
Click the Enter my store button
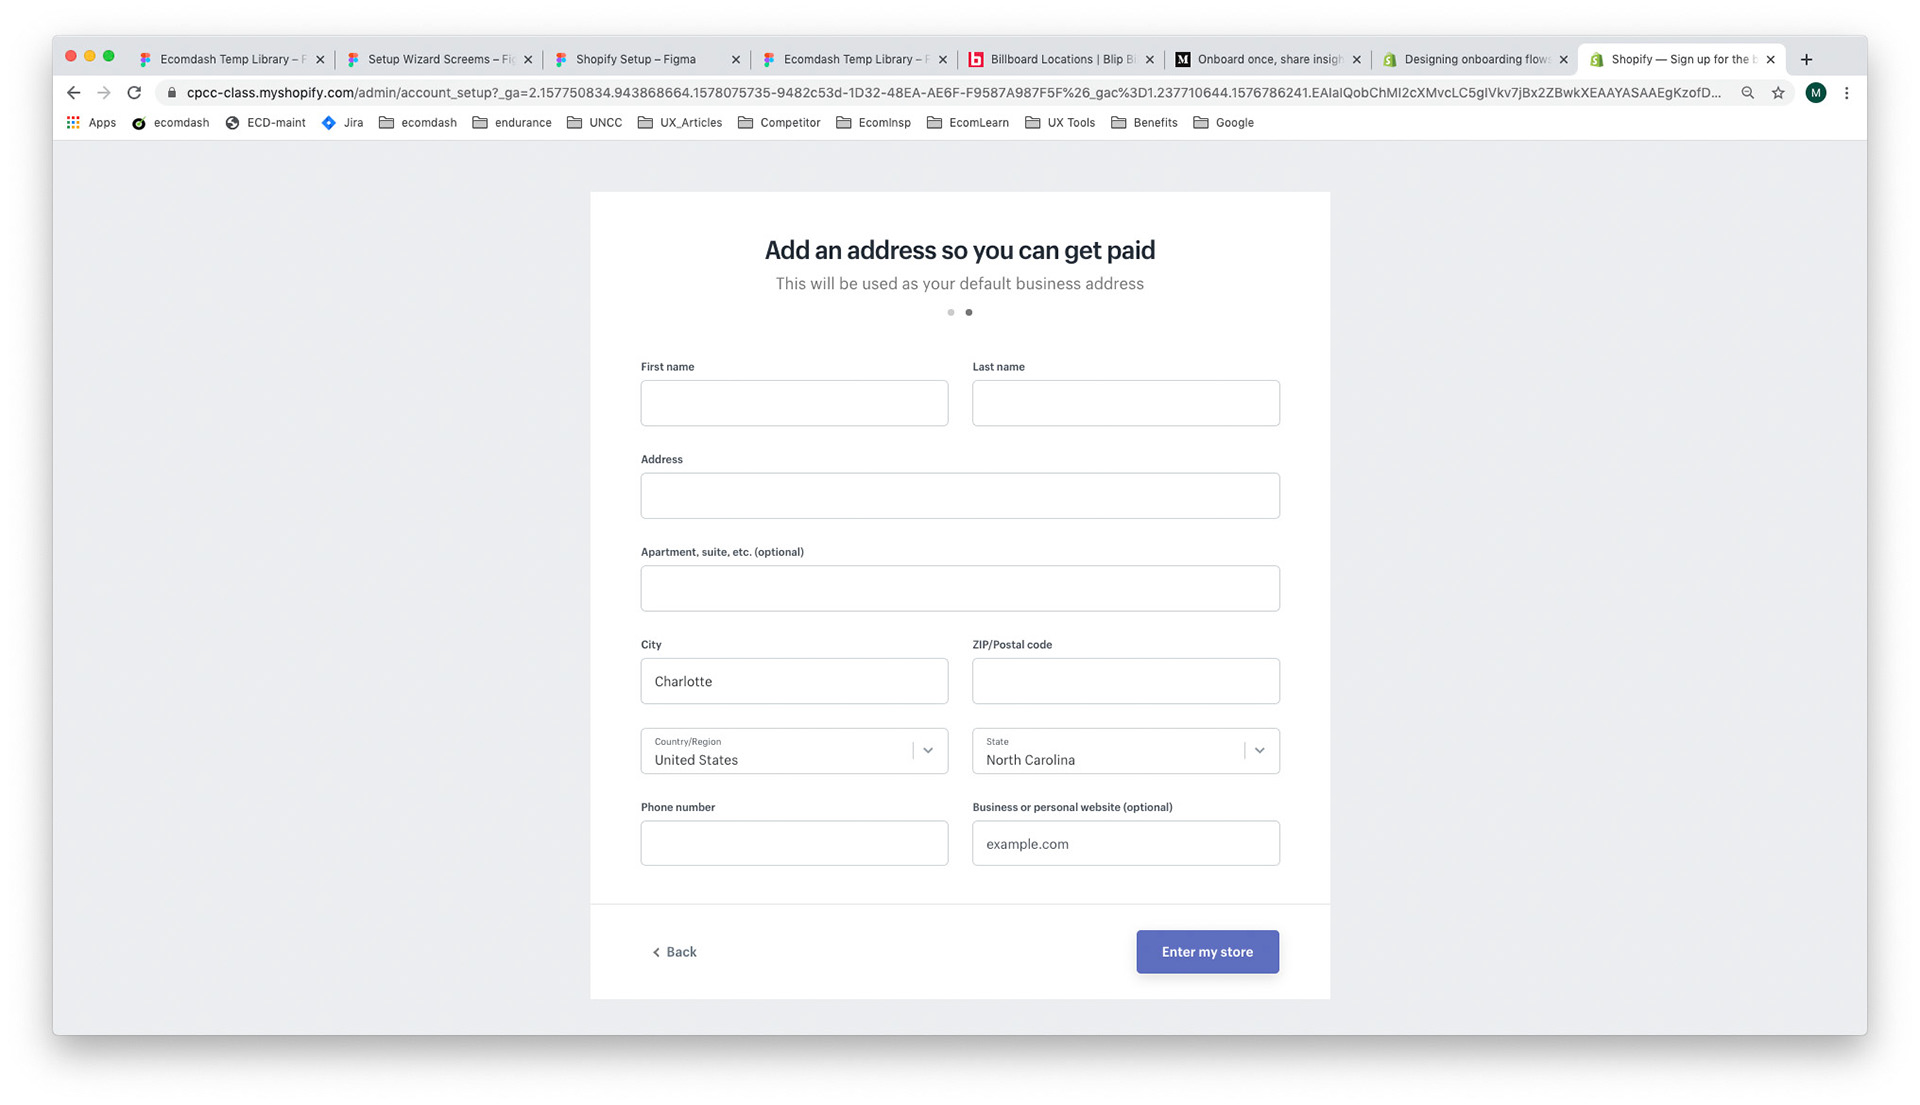(1207, 952)
